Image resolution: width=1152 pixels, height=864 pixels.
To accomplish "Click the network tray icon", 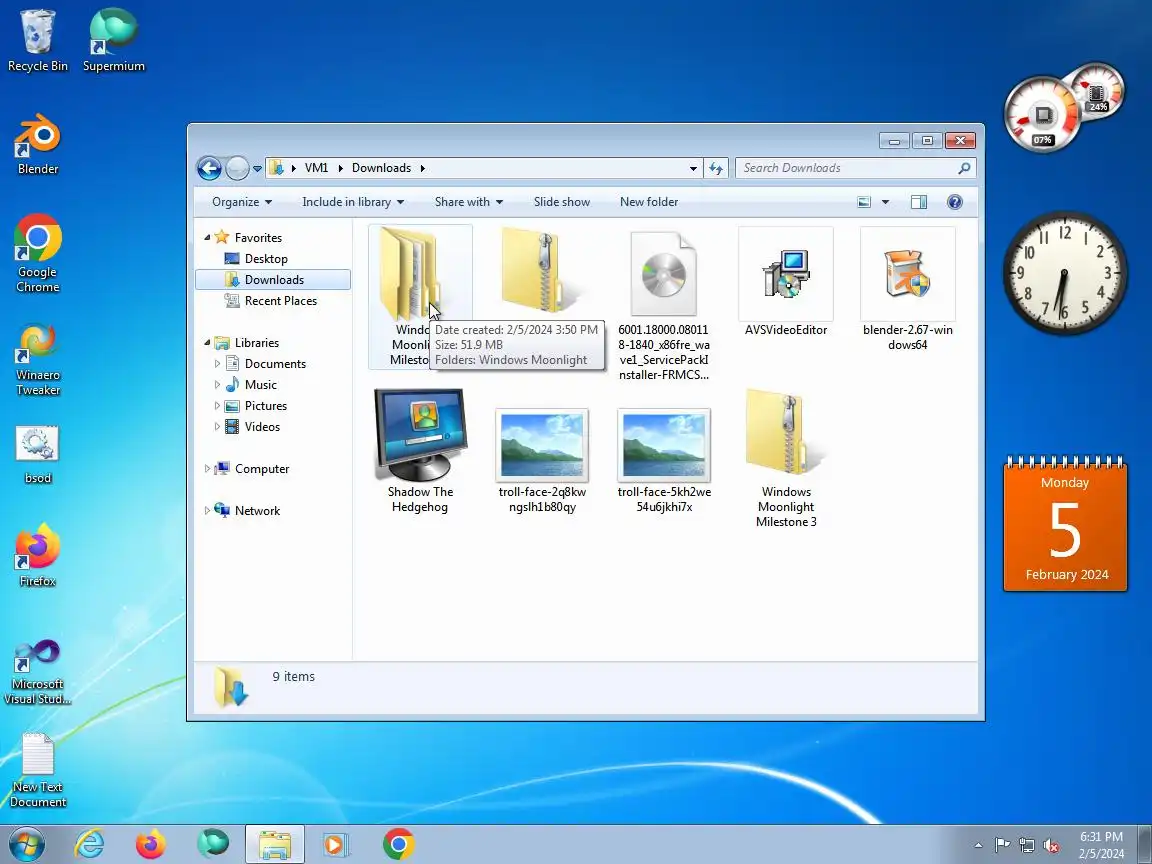I will pos(1026,845).
